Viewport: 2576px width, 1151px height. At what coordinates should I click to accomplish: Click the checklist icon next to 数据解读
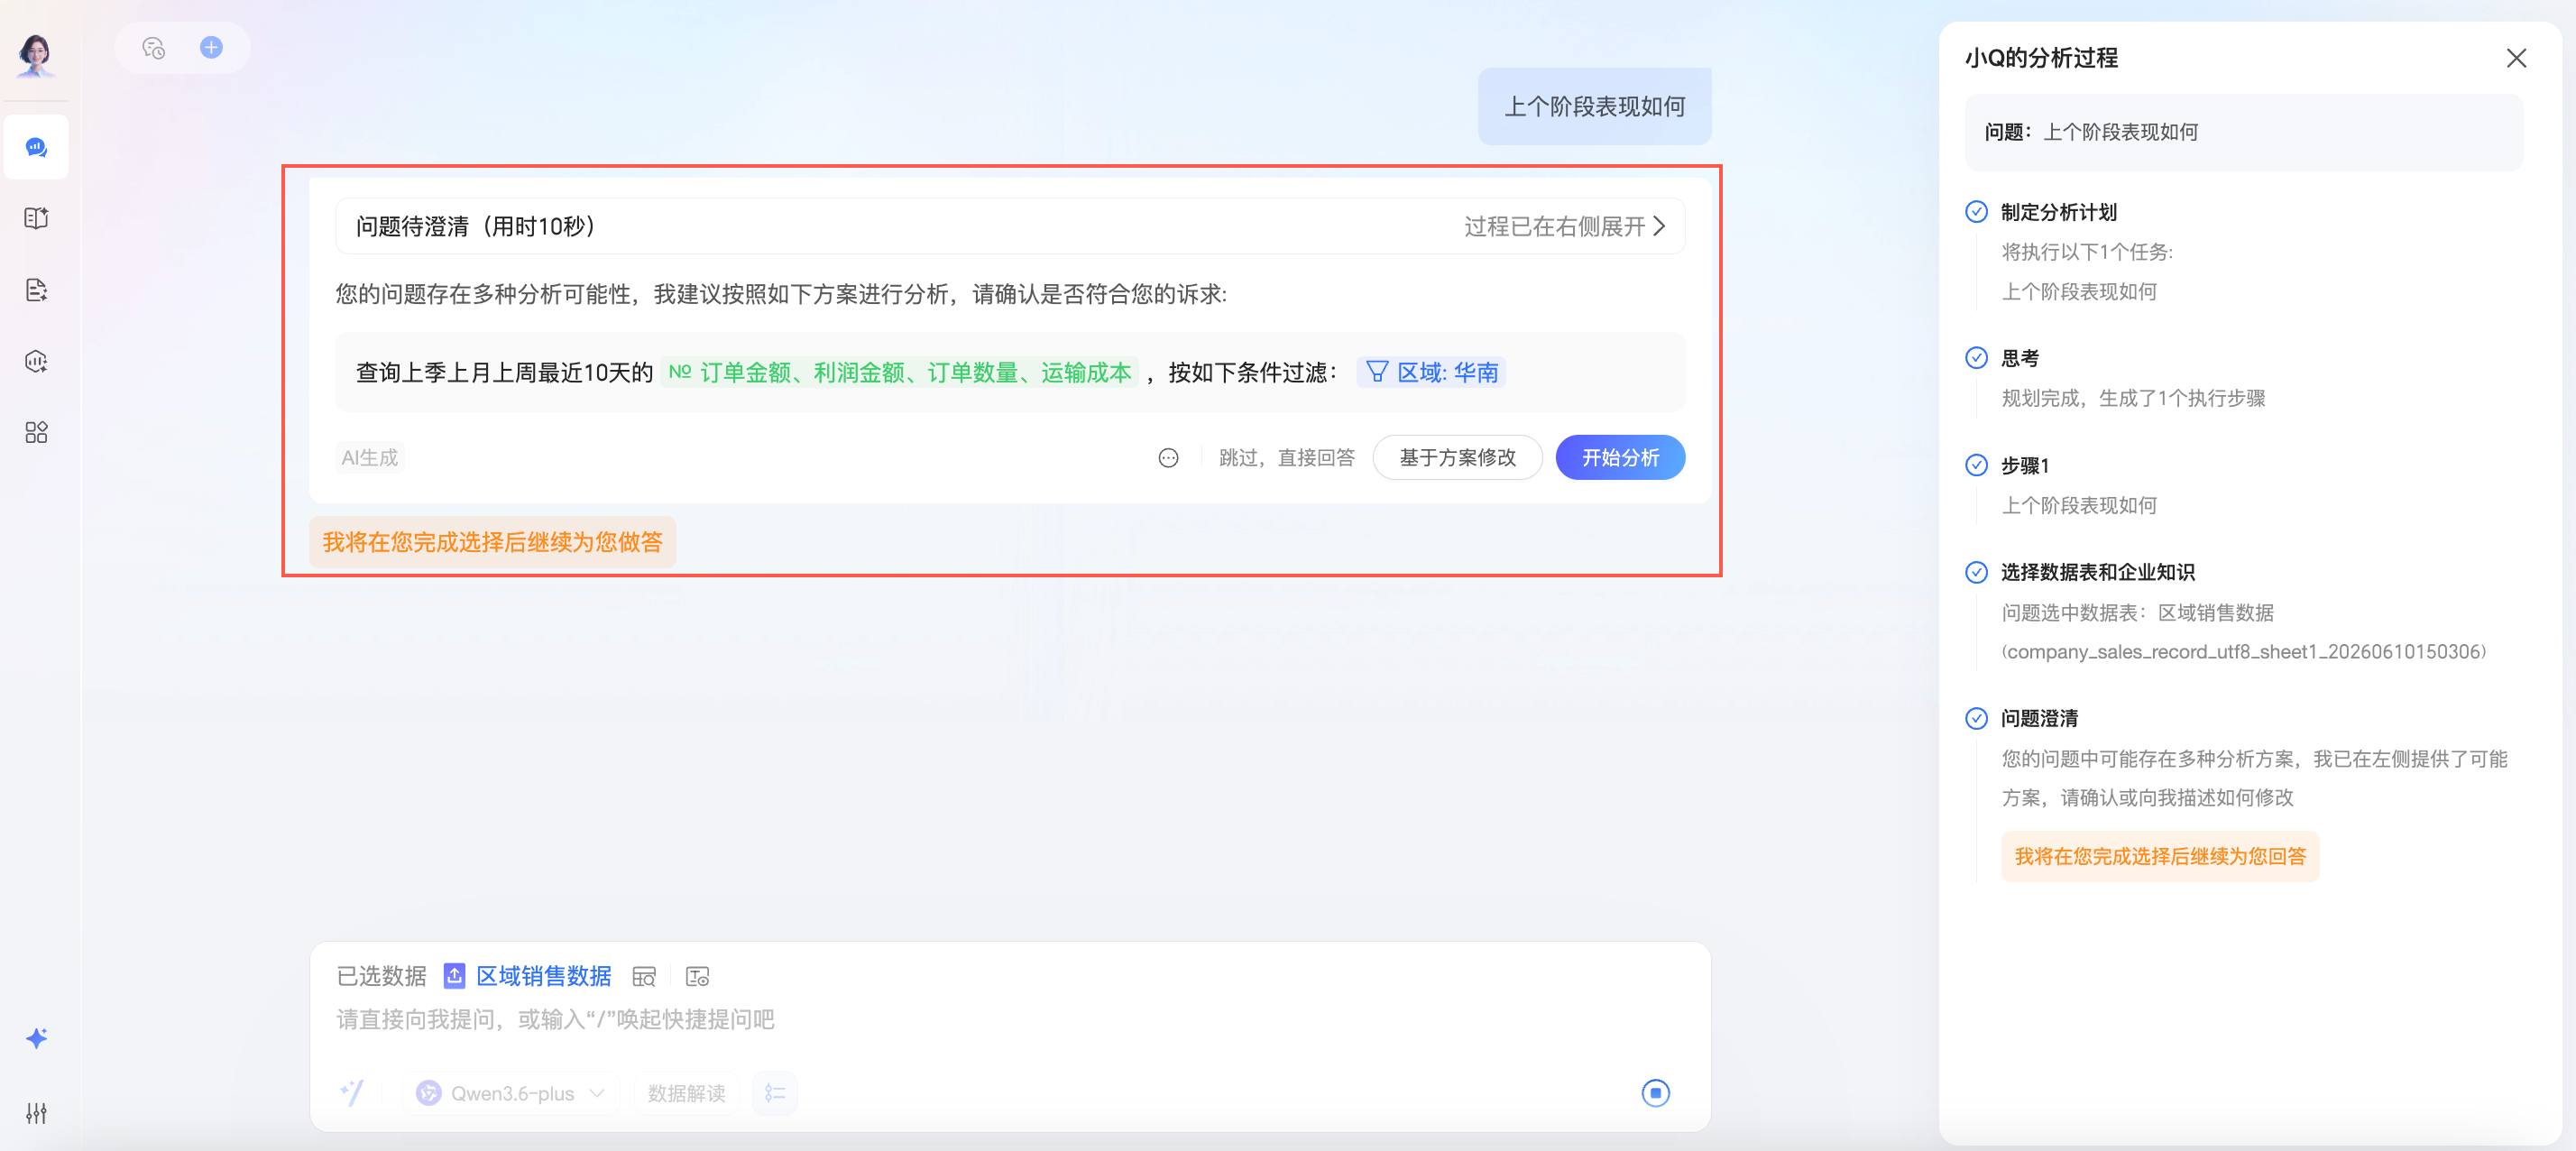point(775,1093)
